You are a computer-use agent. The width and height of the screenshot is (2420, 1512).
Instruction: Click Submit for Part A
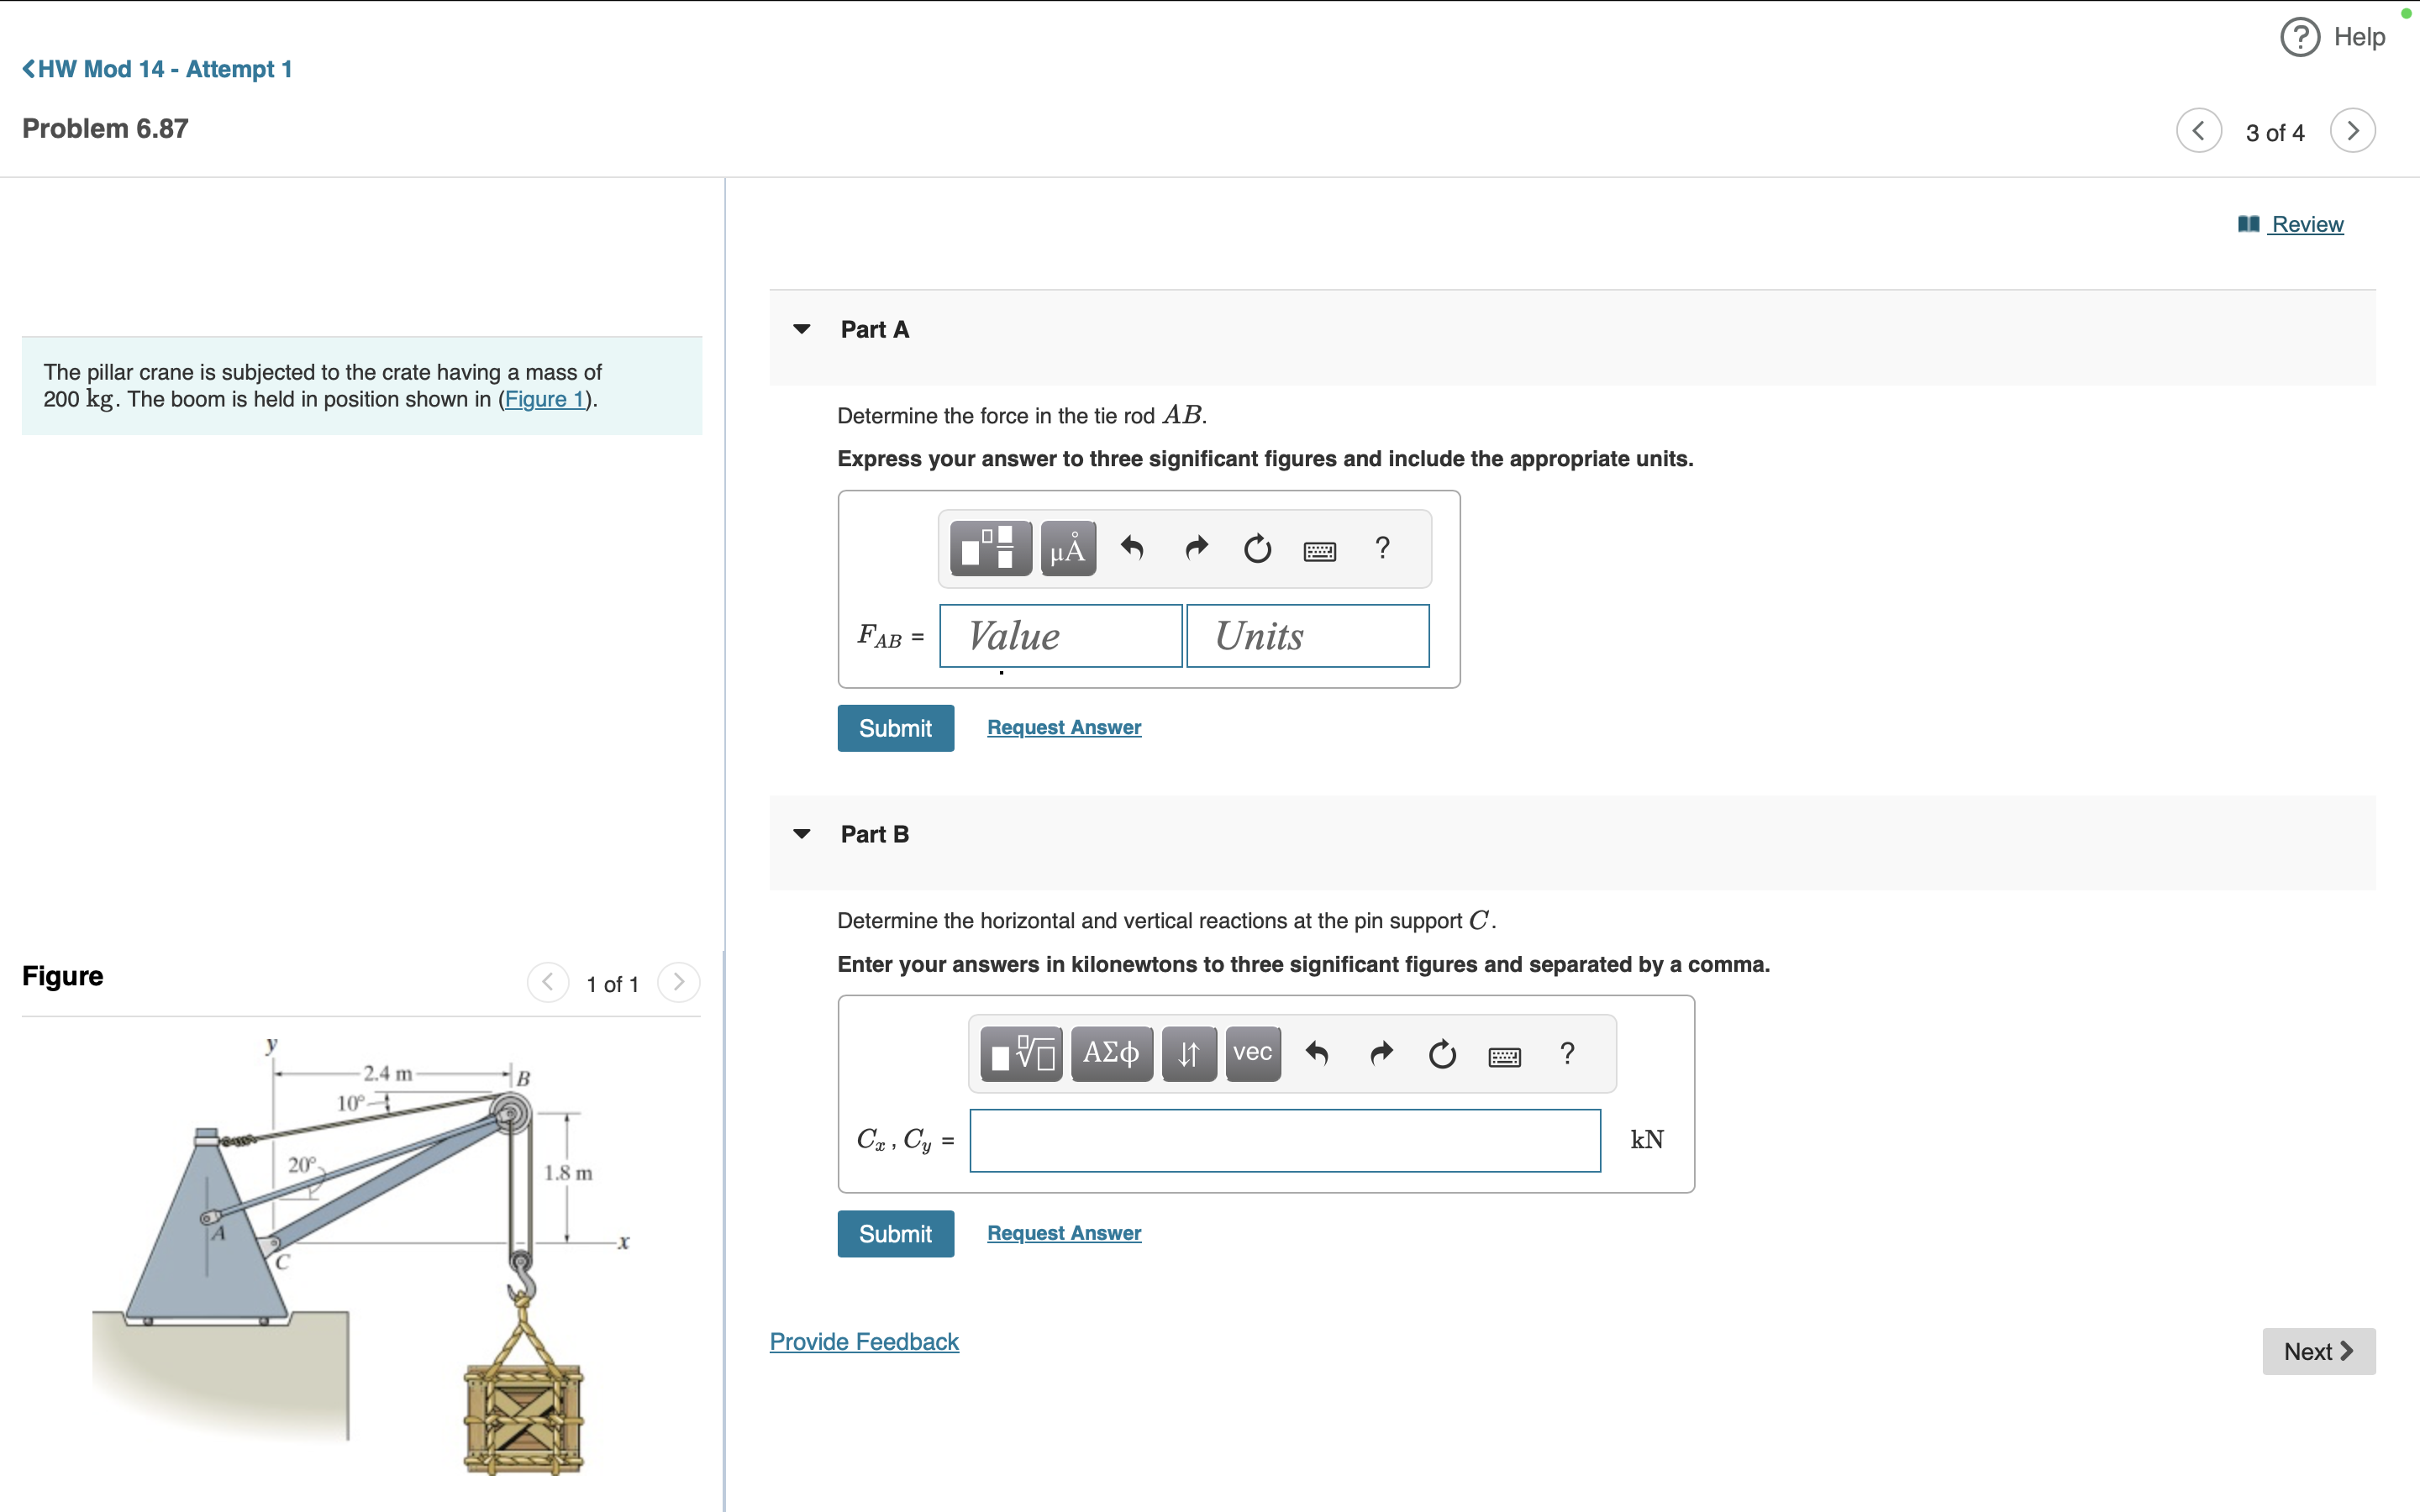[895, 727]
